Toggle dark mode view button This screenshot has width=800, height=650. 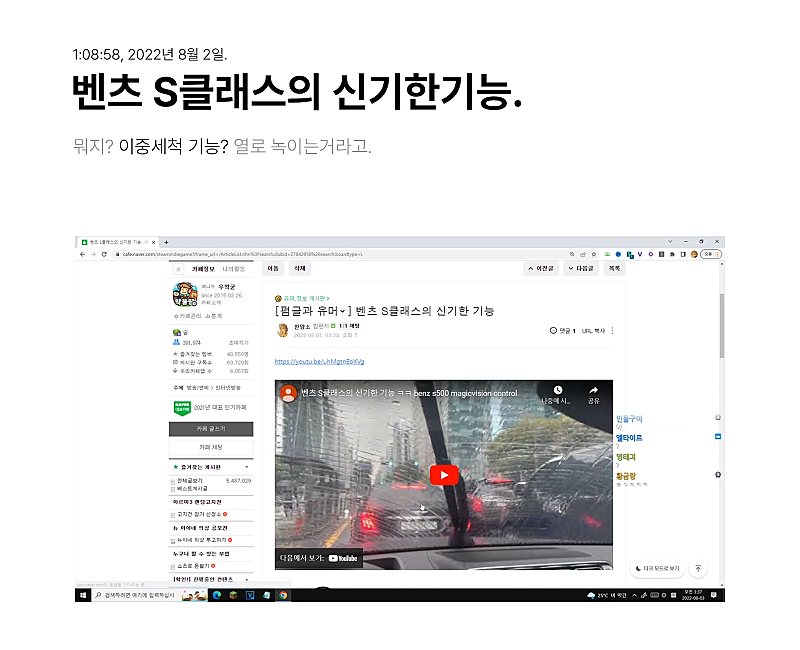[658, 569]
